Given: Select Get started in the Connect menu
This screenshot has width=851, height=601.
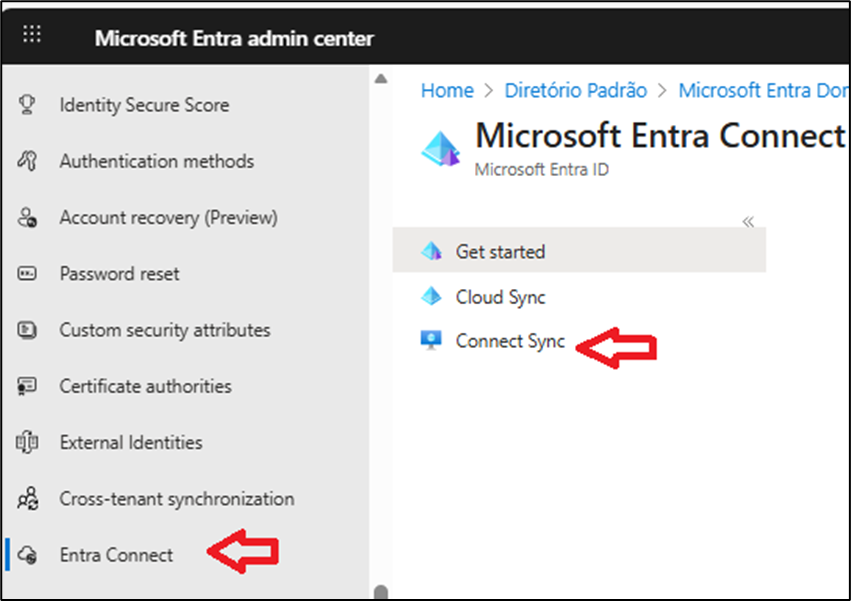Looking at the screenshot, I should pyautogui.click(x=500, y=252).
